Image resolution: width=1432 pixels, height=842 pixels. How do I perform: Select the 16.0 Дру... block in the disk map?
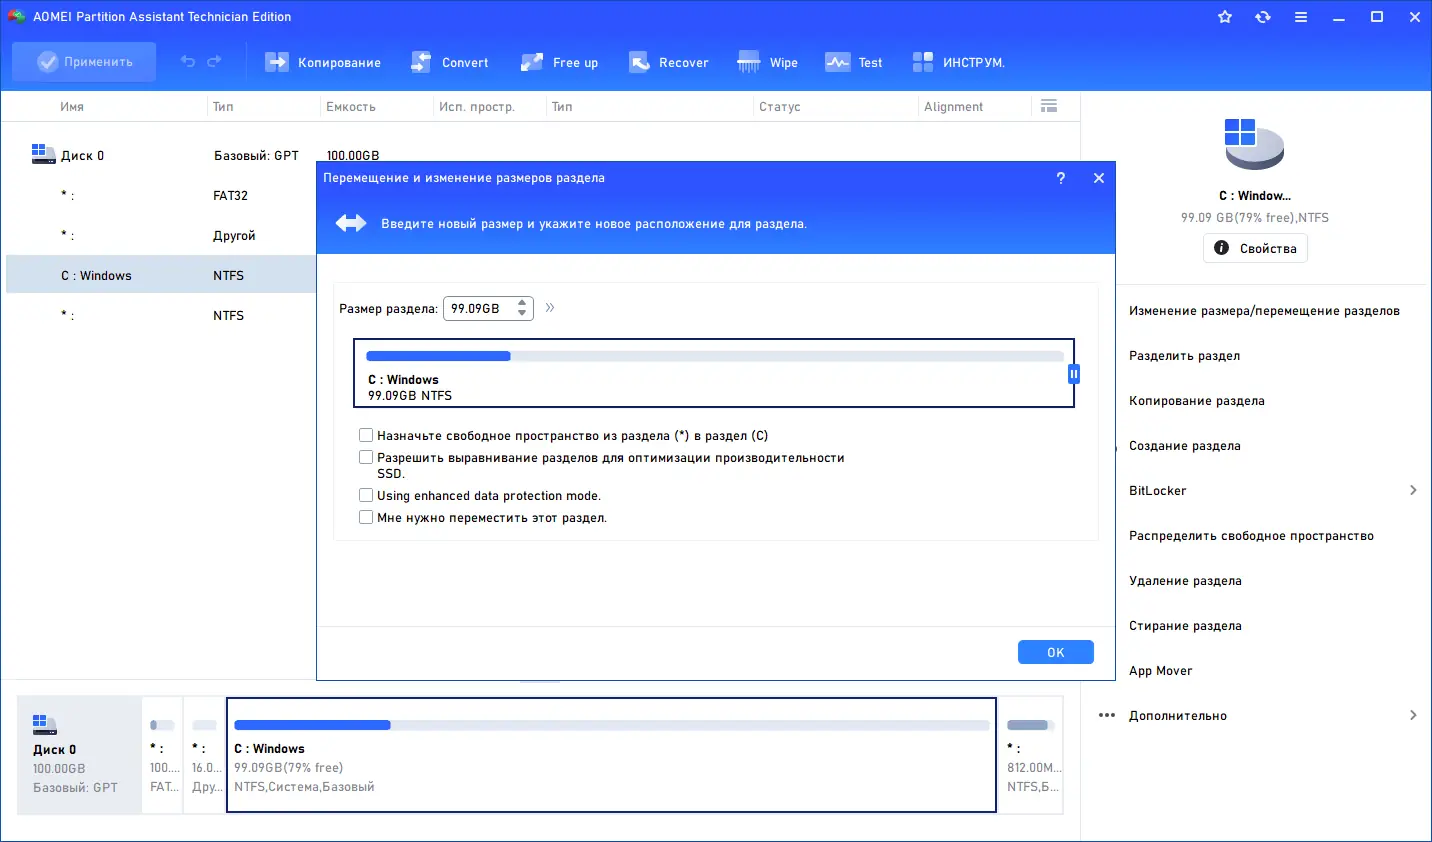[205, 755]
